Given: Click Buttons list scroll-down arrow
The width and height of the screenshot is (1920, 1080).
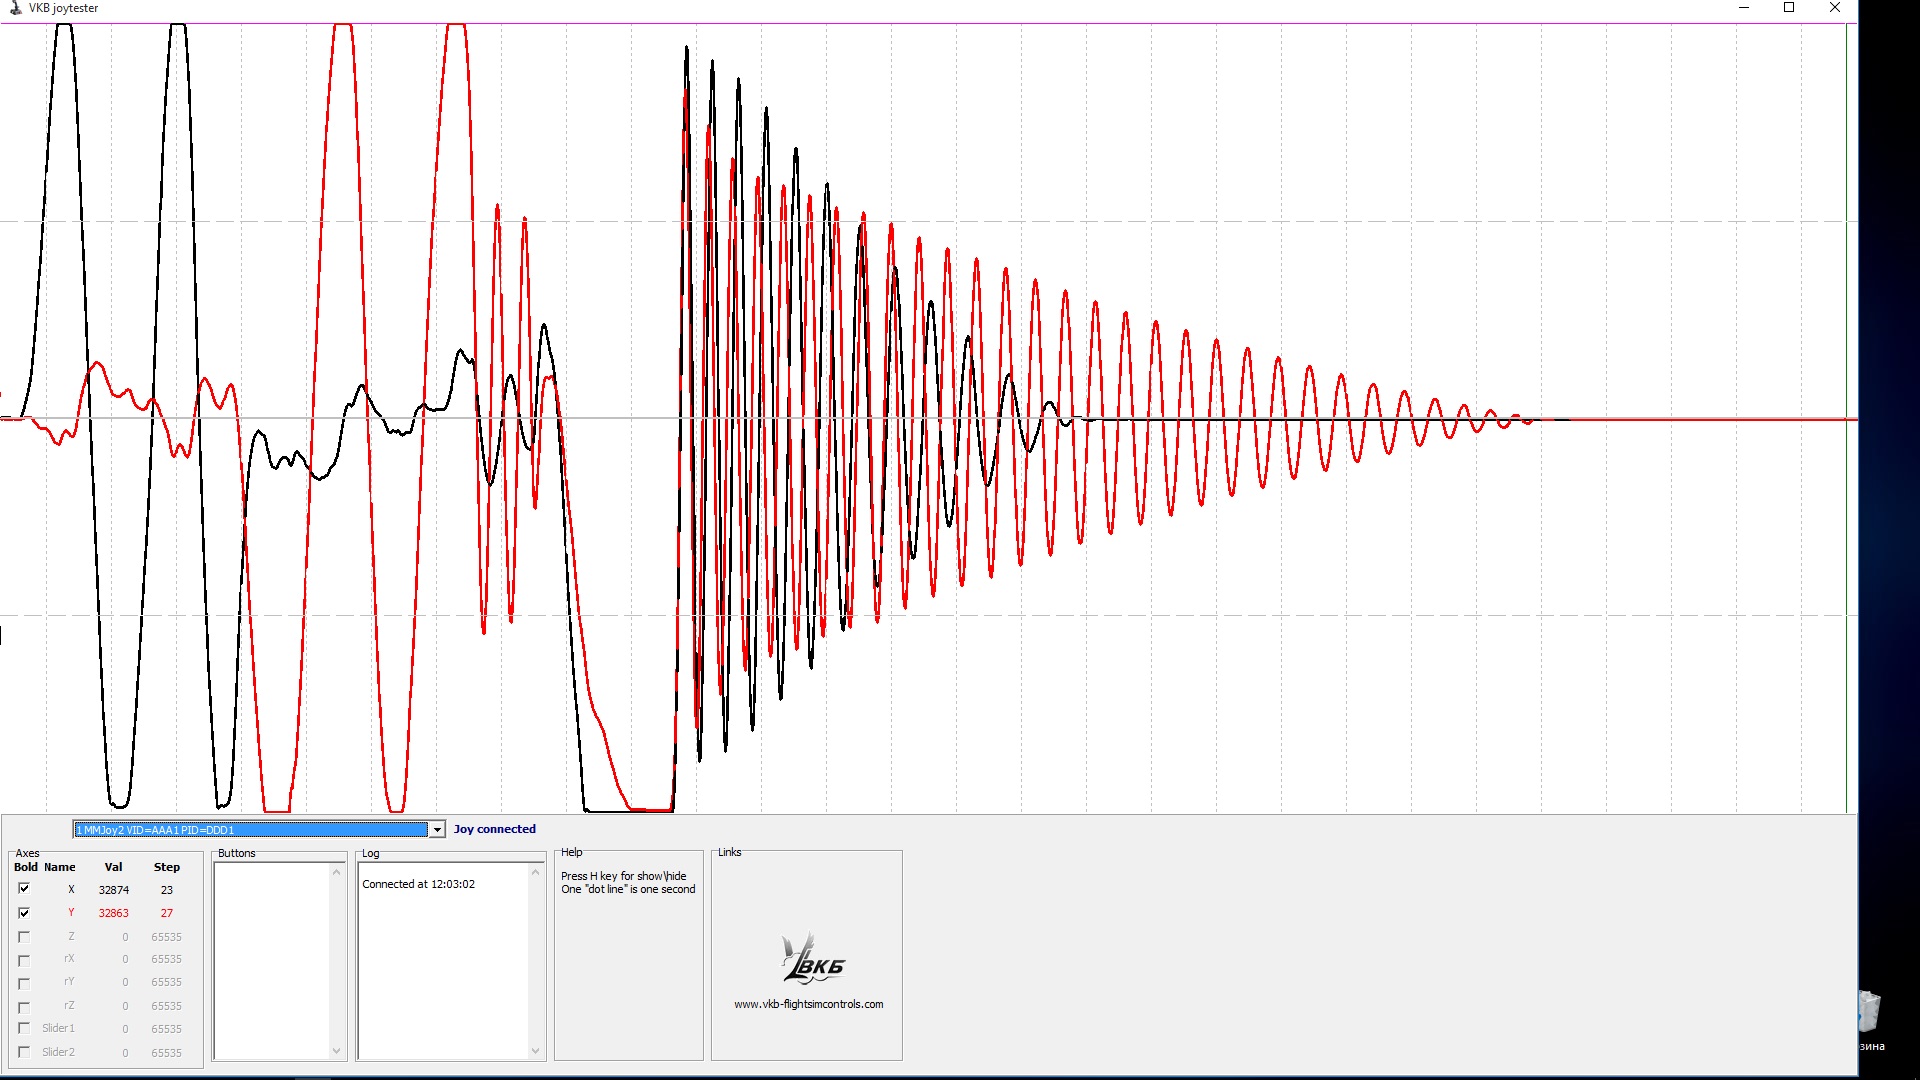Looking at the screenshot, I should (337, 1051).
